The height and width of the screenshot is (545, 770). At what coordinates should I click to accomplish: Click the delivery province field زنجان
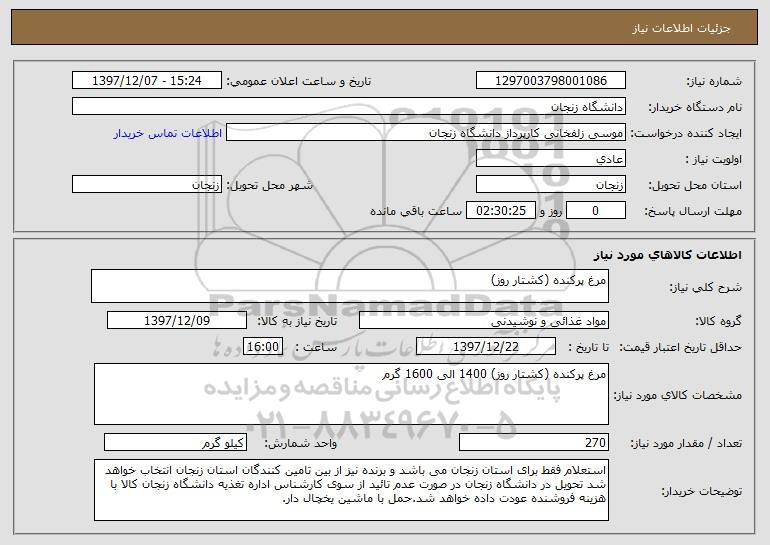tap(550, 185)
